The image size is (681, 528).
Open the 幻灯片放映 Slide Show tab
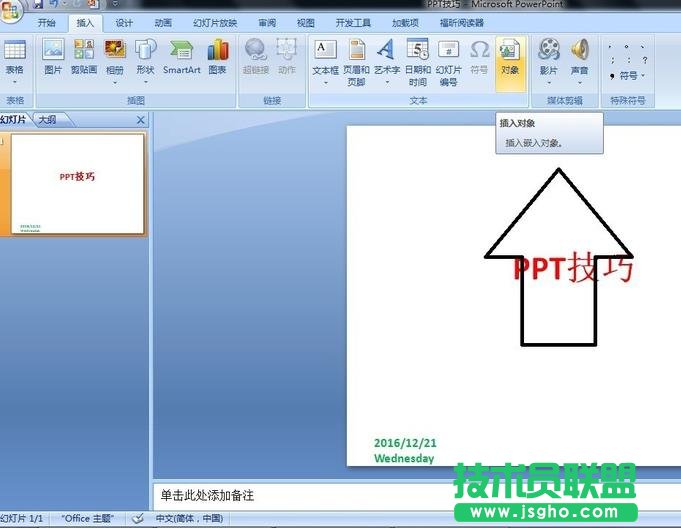[215, 23]
